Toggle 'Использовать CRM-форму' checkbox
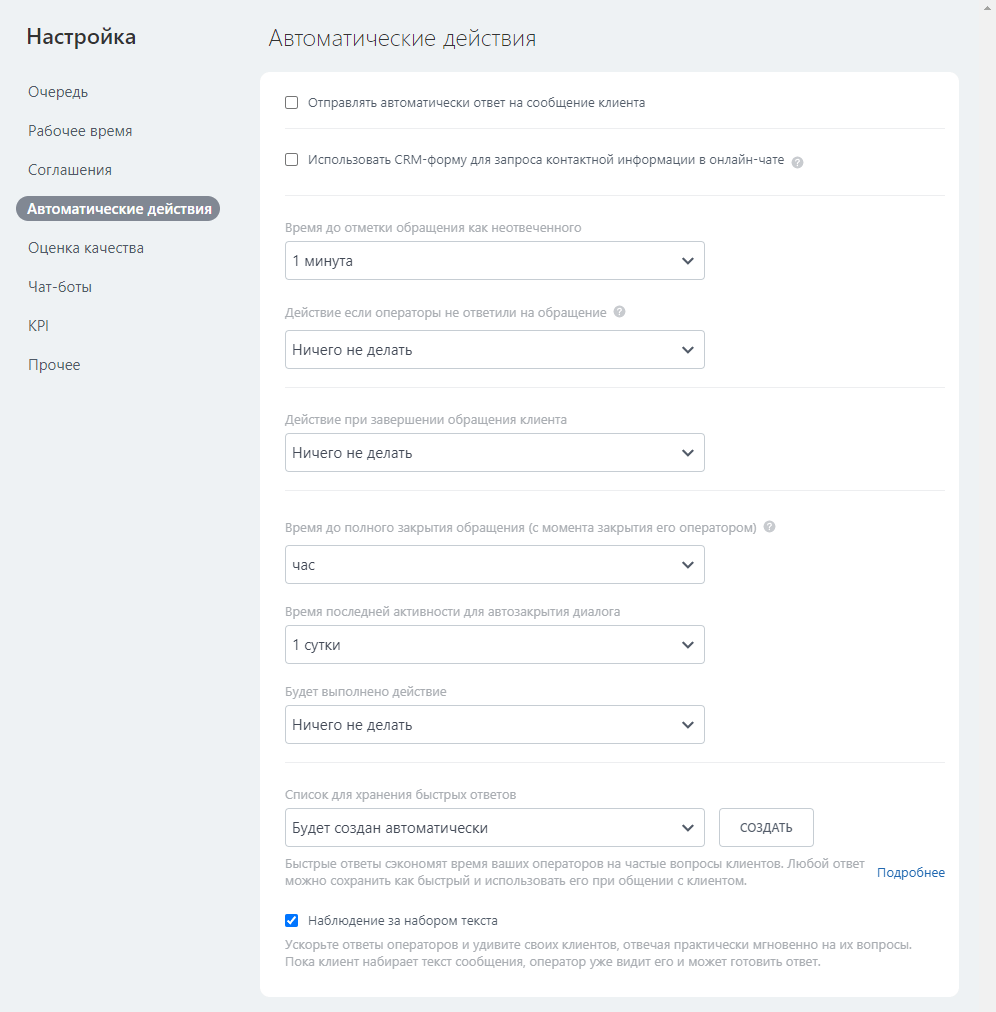This screenshot has width=996, height=1012. pos(292,159)
